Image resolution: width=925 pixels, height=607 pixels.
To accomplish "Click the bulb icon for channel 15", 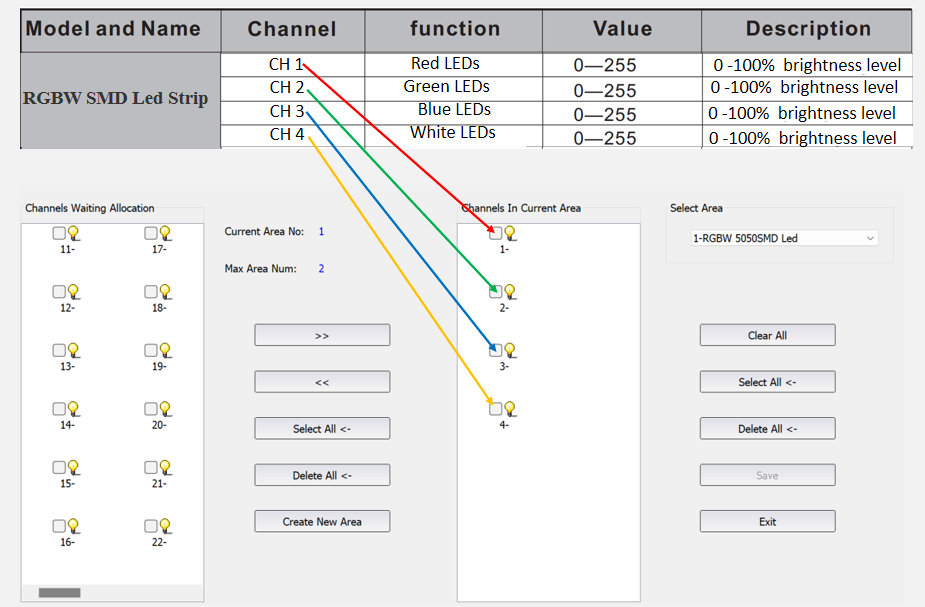I will [74, 468].
